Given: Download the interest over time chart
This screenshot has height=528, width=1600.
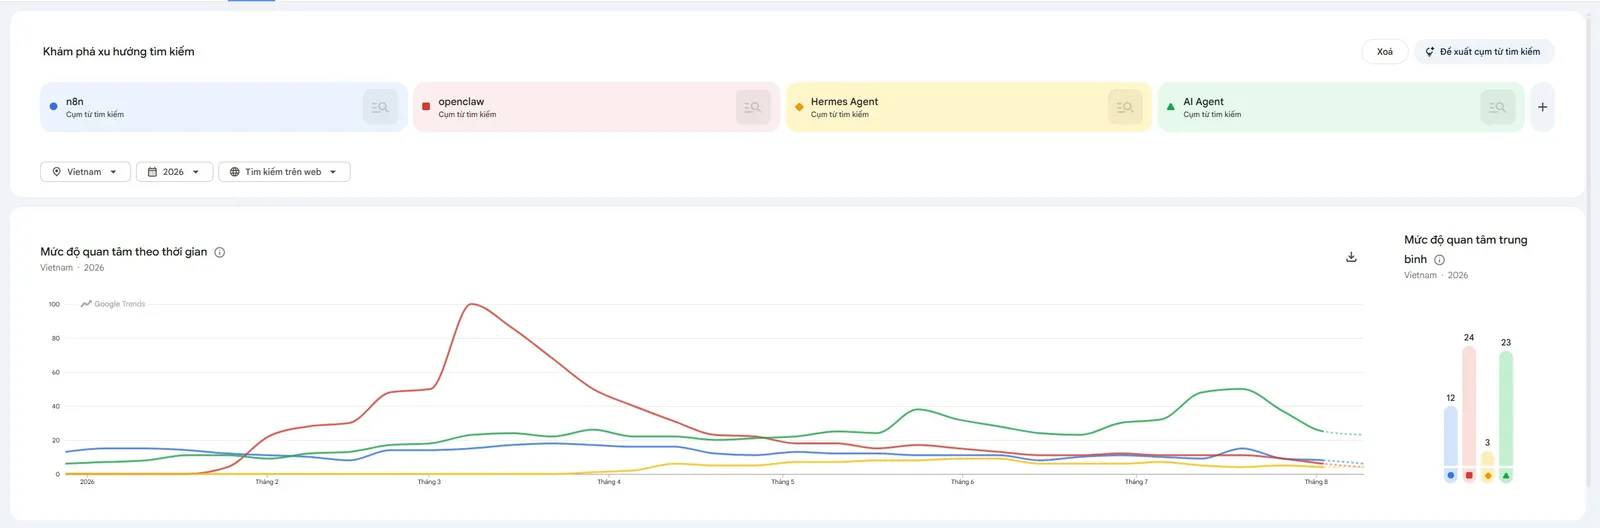Looking at the screenshot, I should pos(1351,257).
